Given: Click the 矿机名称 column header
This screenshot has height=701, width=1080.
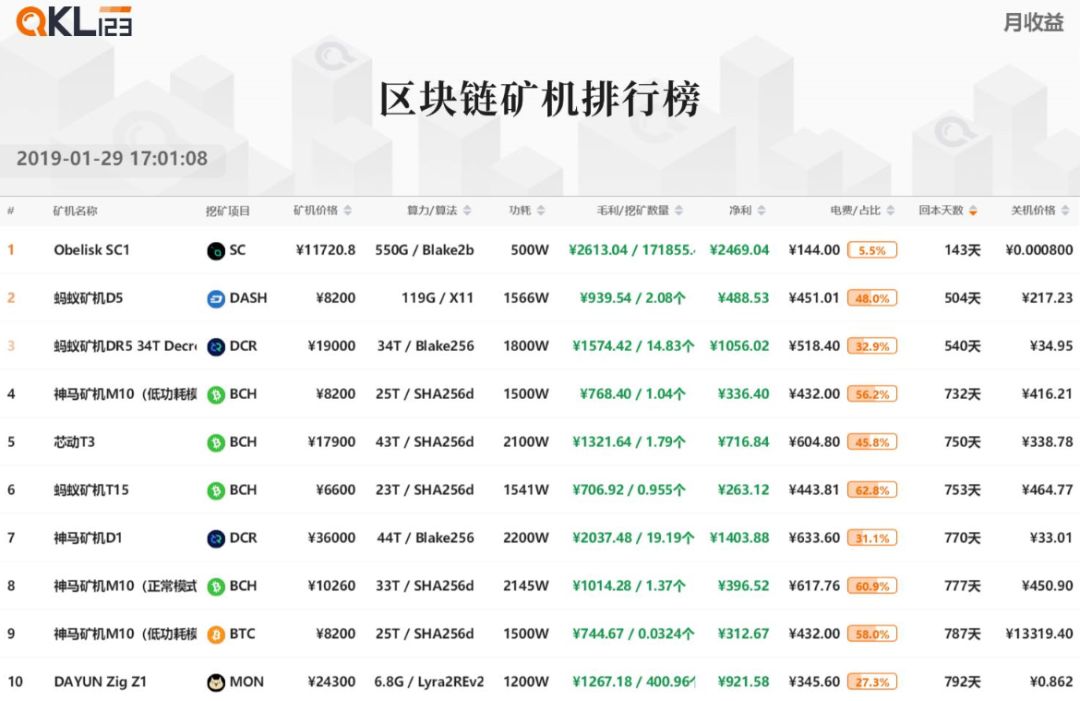Looking at the screenshot, I should (x=75, y=211).
